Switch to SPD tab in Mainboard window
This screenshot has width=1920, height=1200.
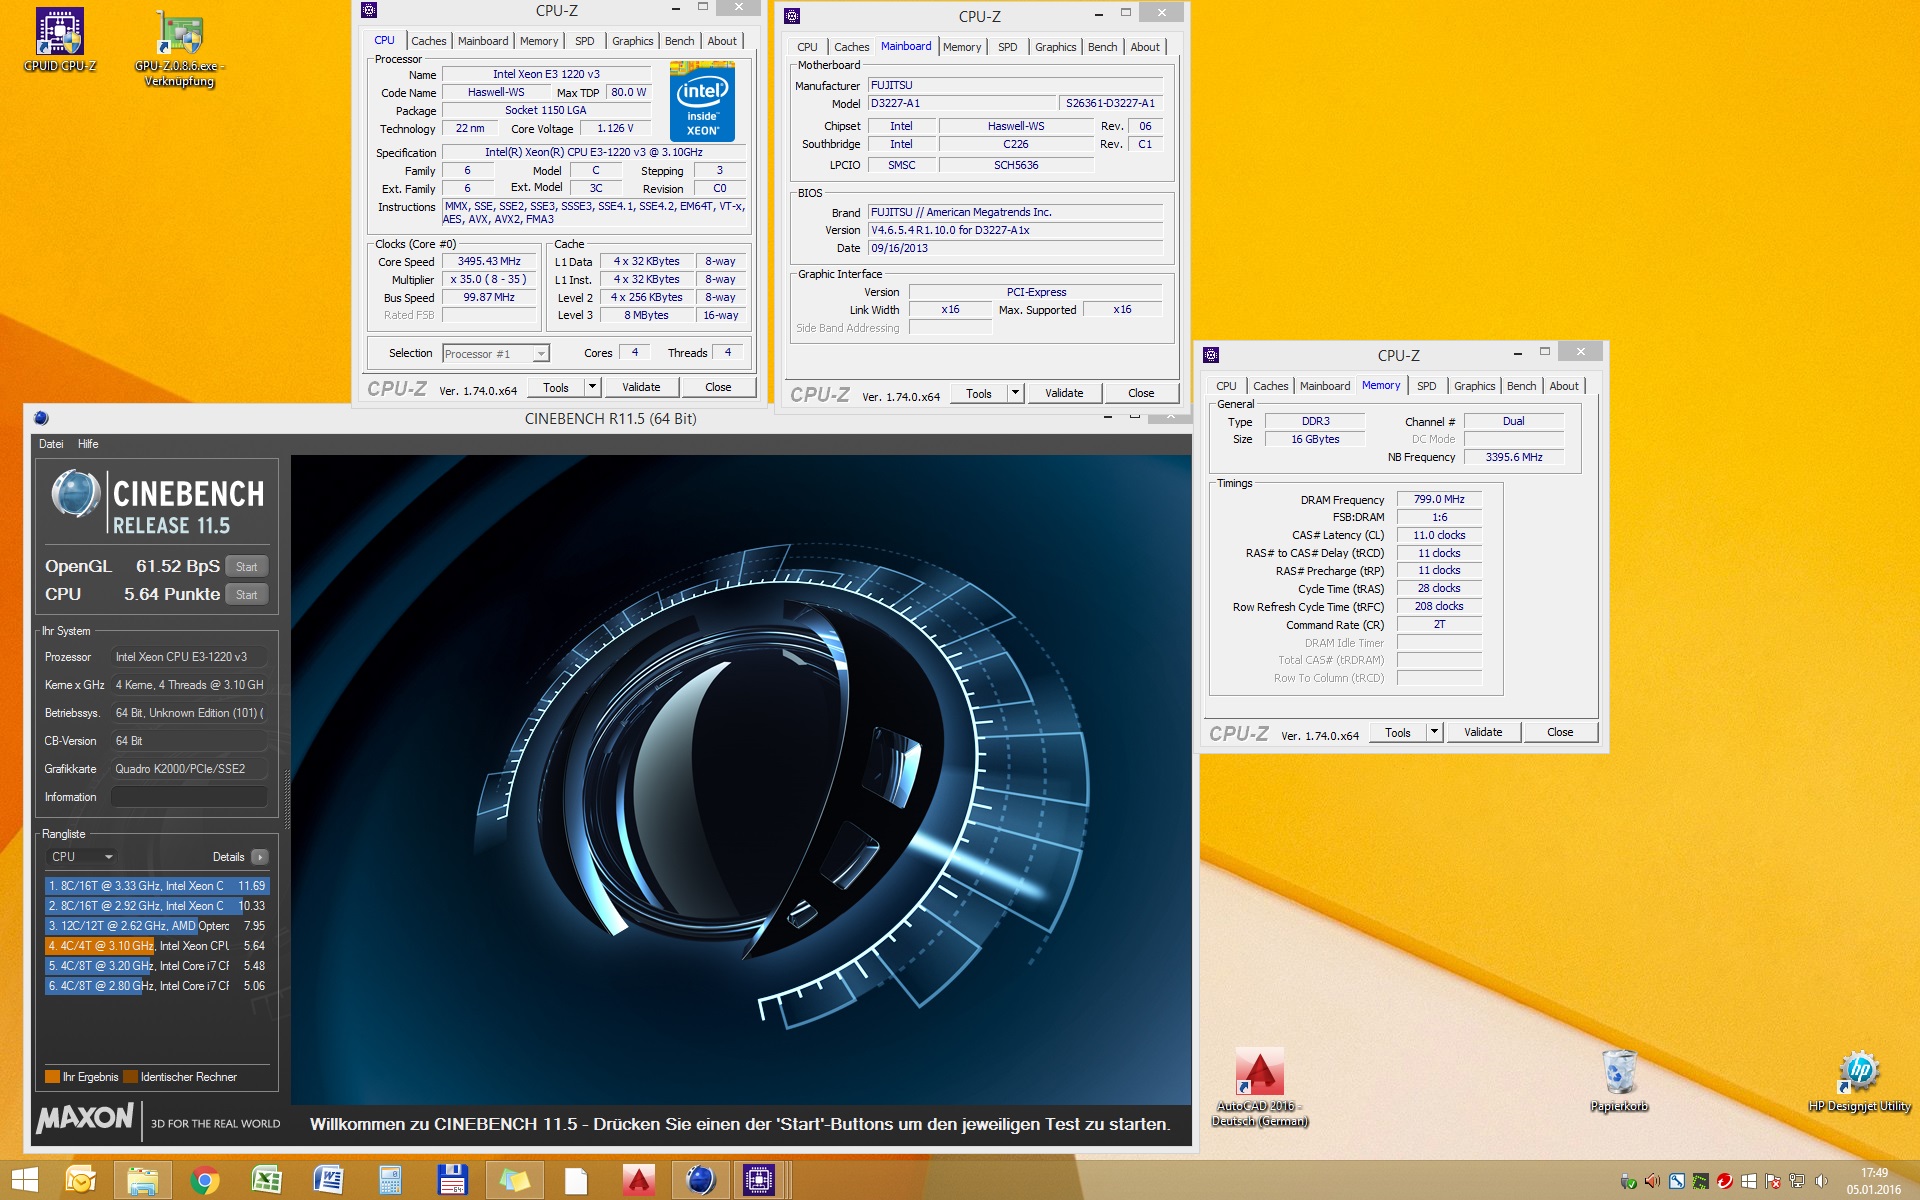pos(1007,47)
